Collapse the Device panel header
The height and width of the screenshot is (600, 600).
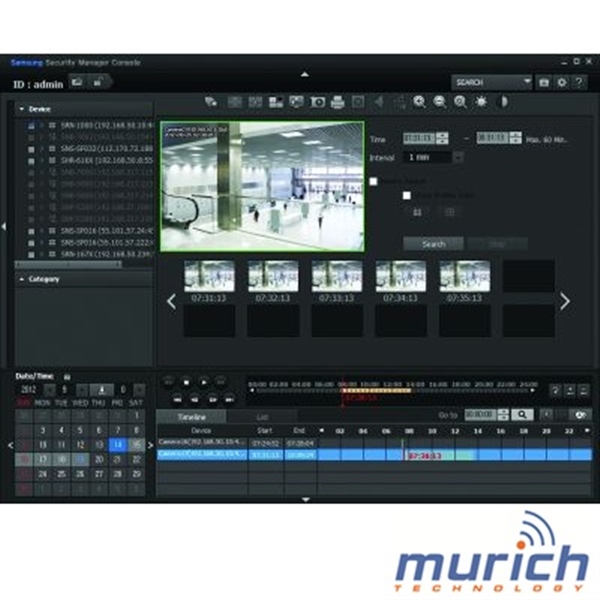click(x=84, y=109)
